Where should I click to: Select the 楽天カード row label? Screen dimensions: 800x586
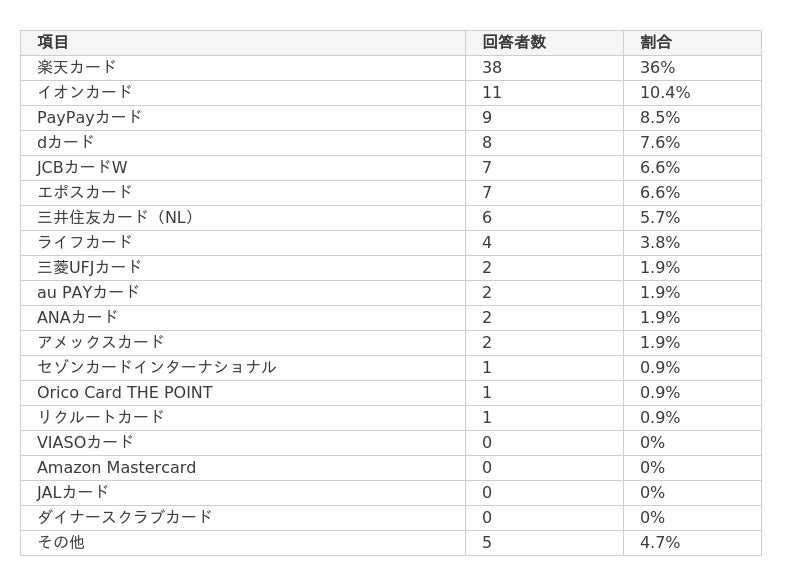point(77,67)
